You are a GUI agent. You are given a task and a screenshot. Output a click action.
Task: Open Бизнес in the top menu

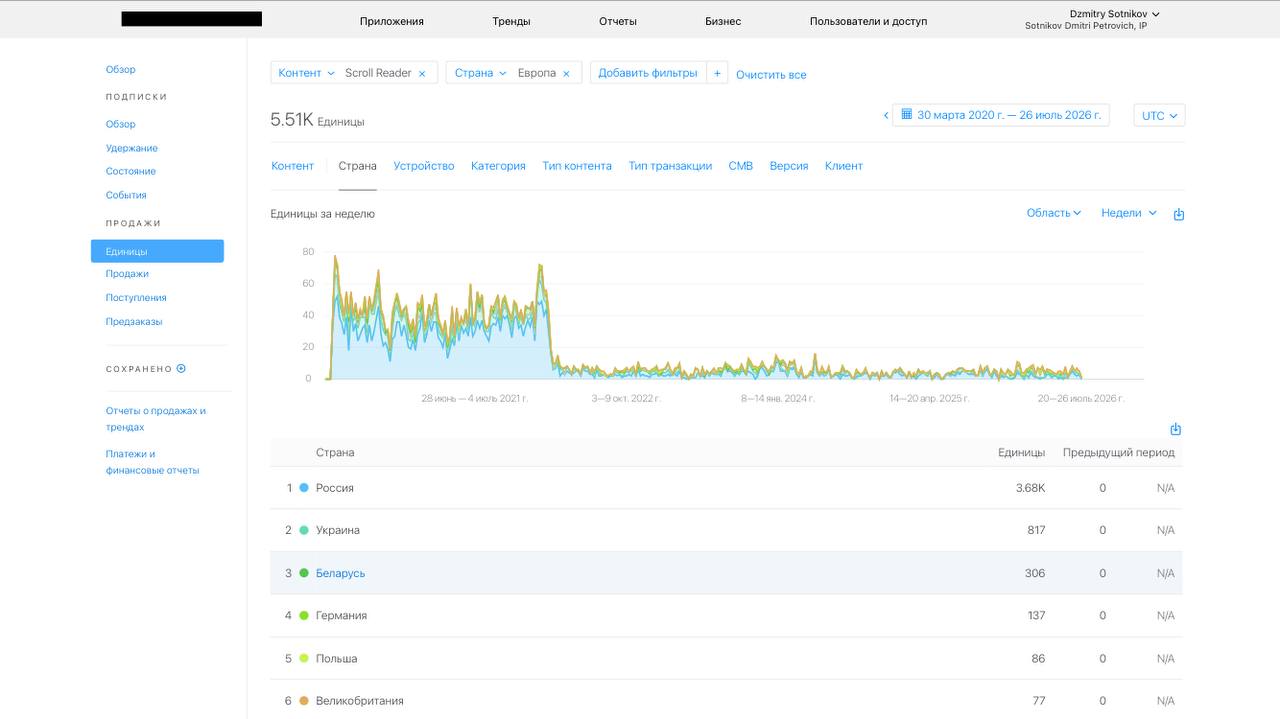(723, 21)
